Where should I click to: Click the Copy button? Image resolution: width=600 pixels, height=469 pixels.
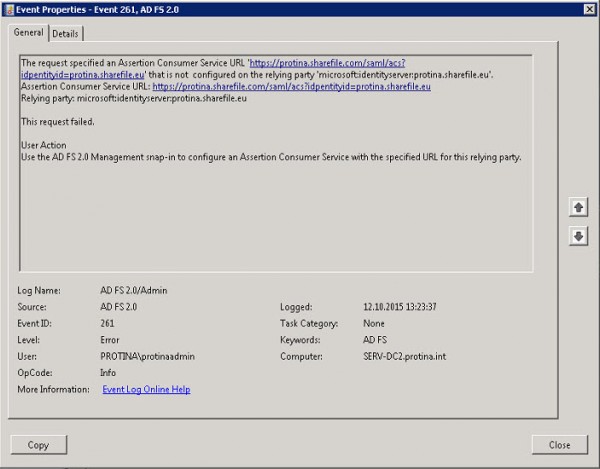coord(39,445)
